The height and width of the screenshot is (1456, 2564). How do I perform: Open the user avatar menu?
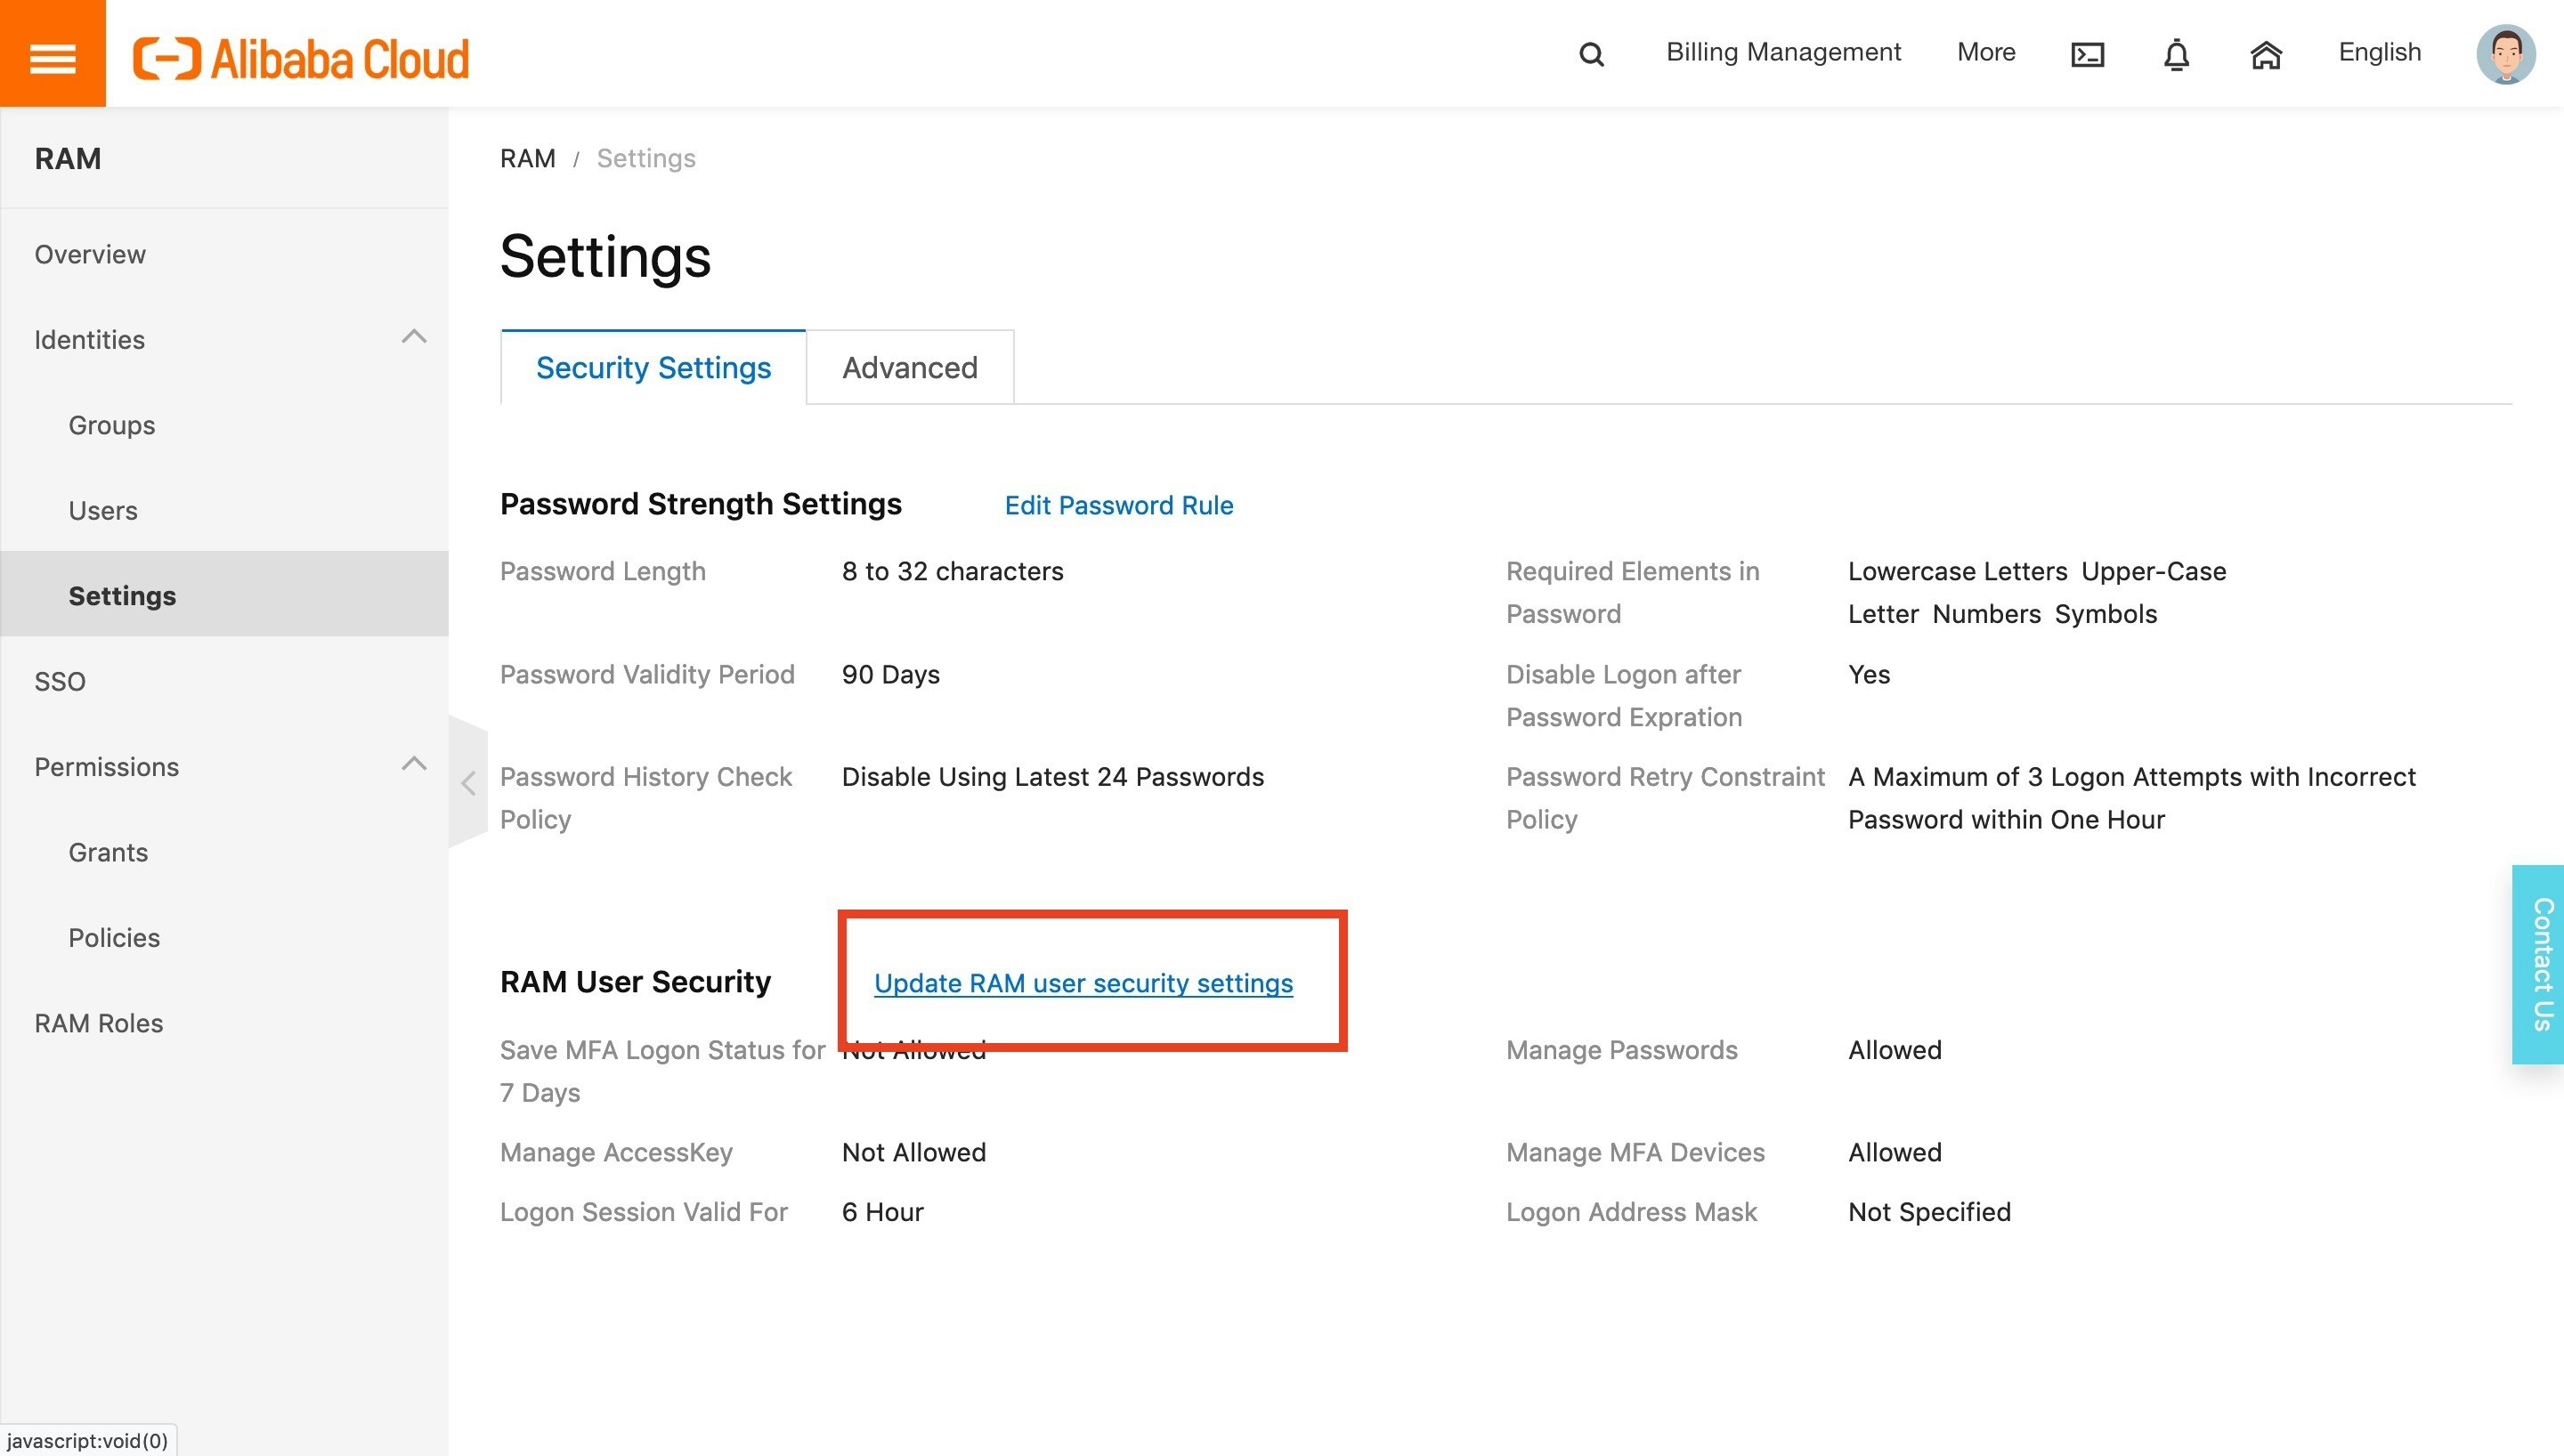point(2505,54)
